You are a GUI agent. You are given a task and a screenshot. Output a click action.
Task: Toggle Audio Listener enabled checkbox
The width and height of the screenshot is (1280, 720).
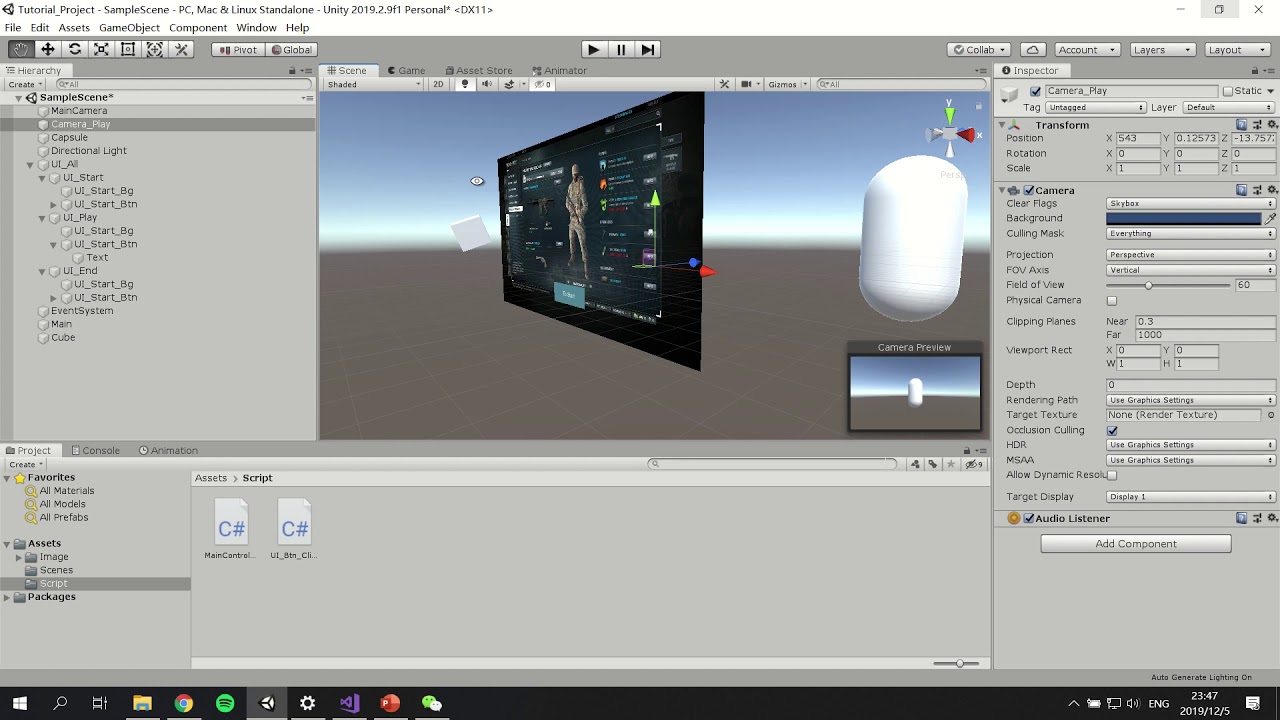(x=1029, y=518)
